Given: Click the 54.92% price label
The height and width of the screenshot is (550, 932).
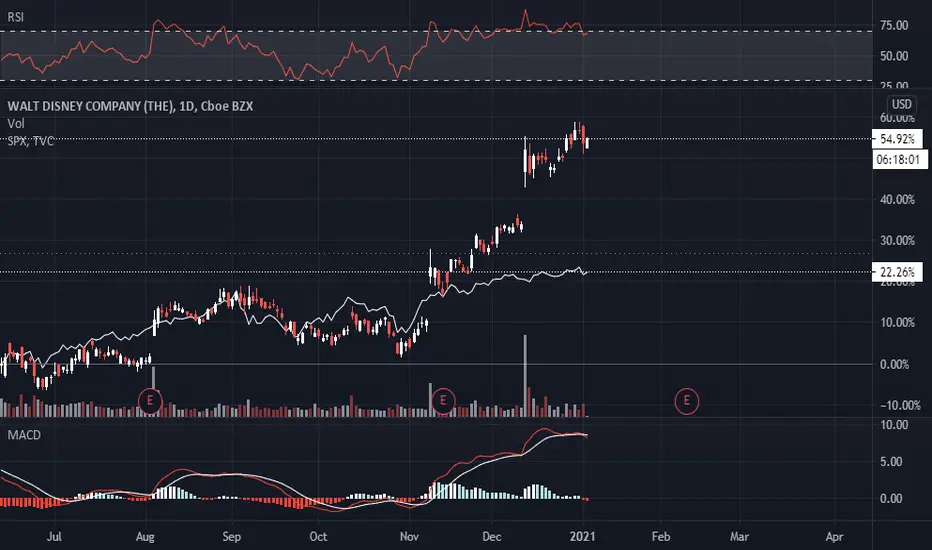Looking at the screenshot, I should [897, 139].
